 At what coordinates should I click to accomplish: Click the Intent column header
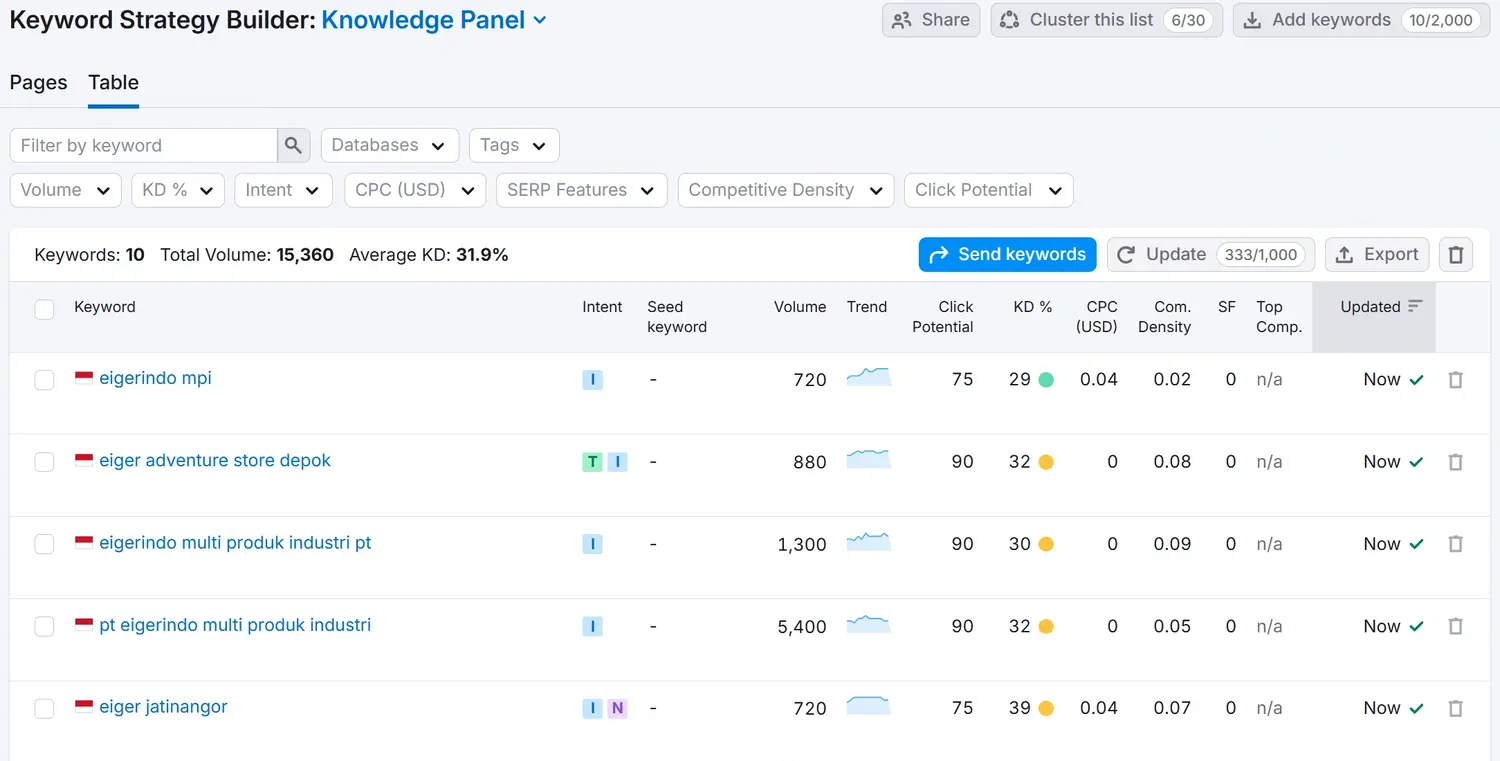coord(602,307)
